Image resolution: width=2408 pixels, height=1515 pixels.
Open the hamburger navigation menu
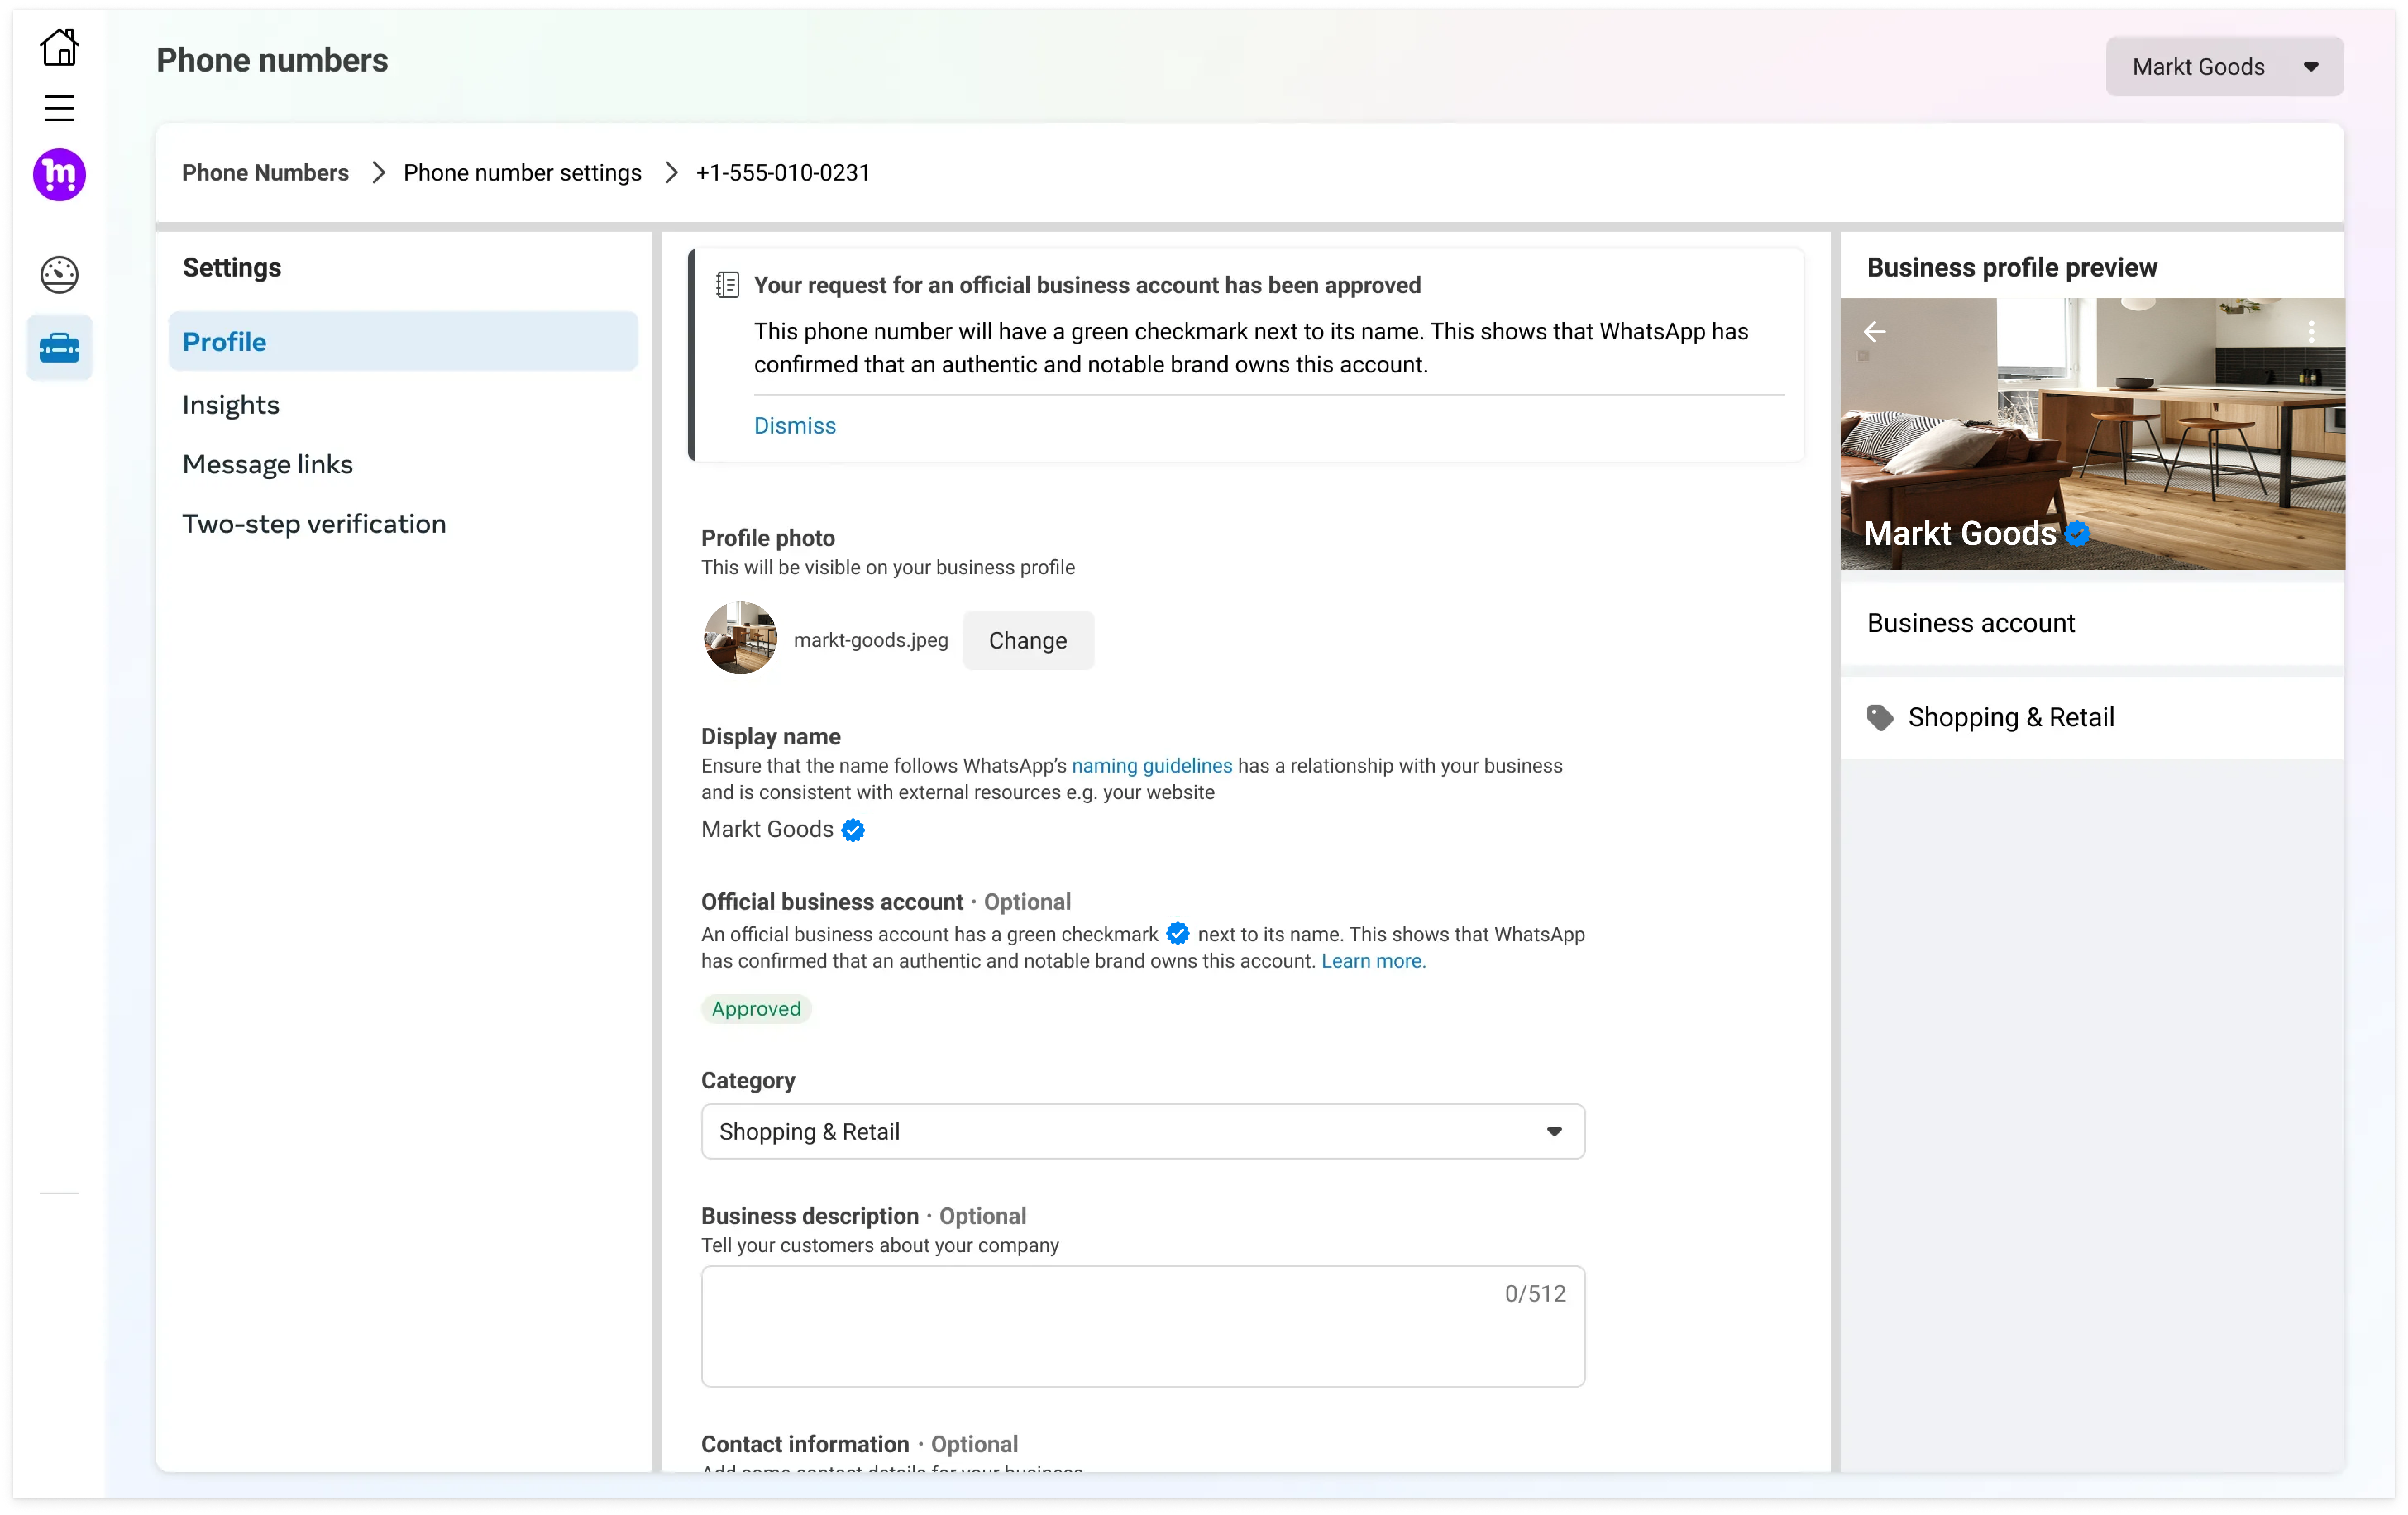[59, 107]
